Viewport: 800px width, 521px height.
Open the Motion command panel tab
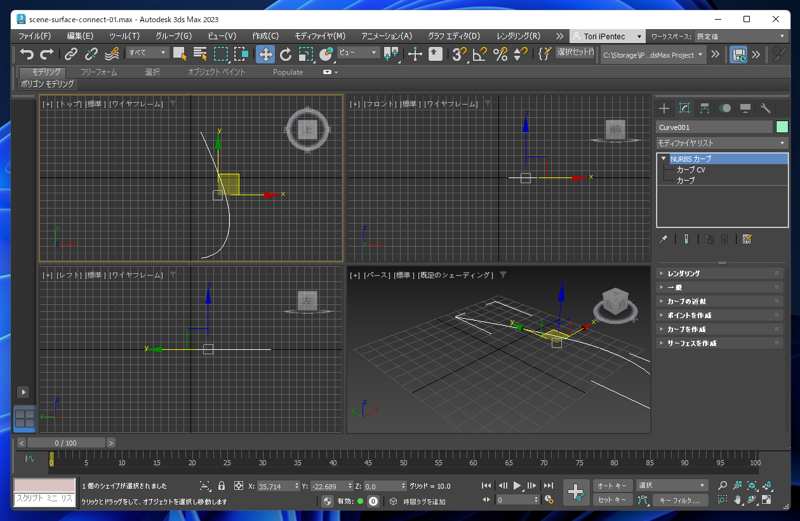tap(725, 108)
